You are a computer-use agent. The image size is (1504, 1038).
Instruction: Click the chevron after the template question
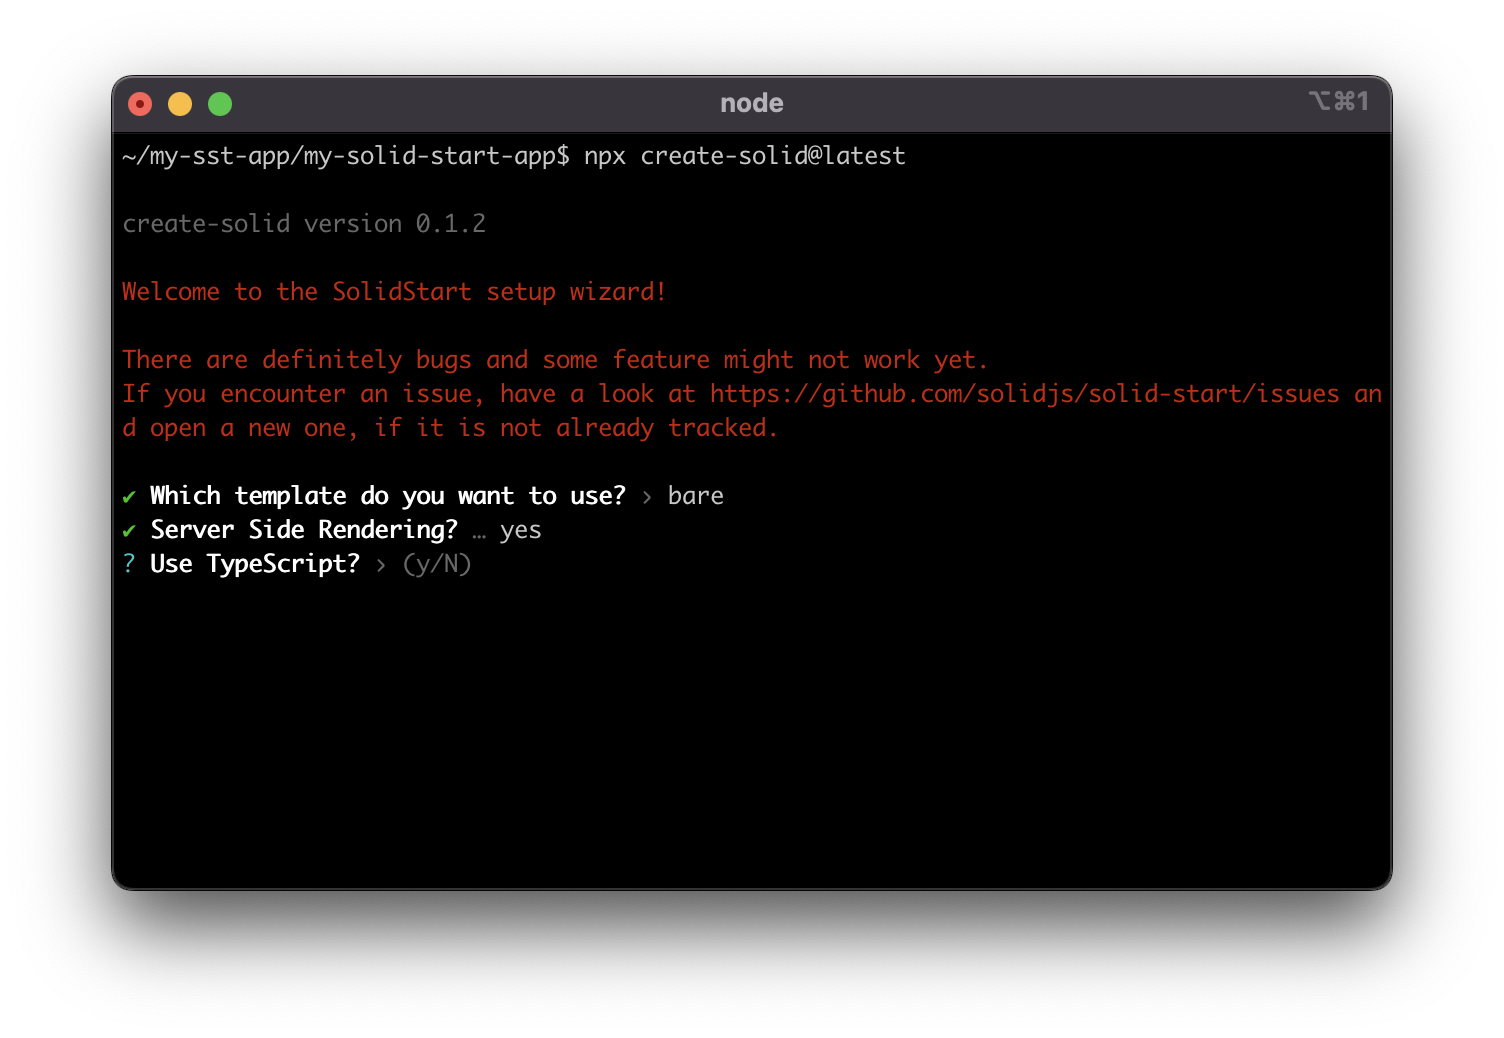(x=647, y=497)
